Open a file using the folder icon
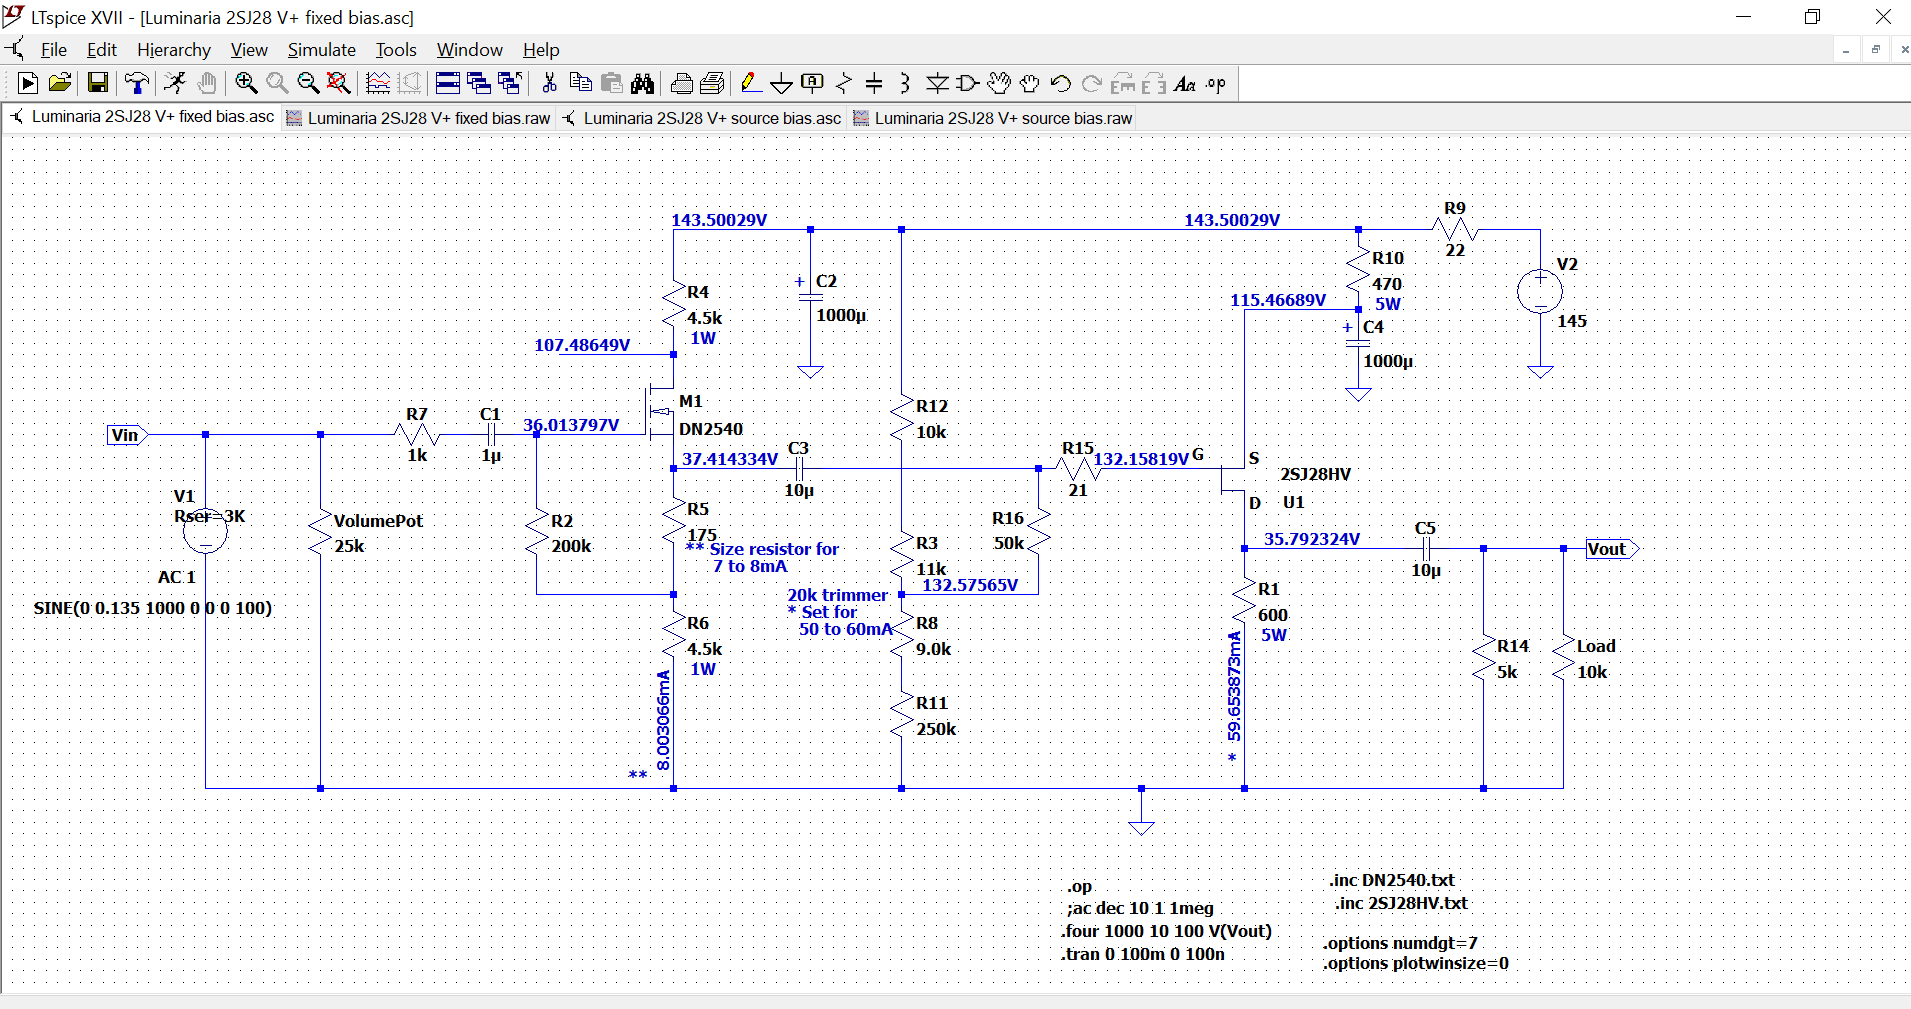The height and width of the screenshot is (1009, 1911). point(59,84)
